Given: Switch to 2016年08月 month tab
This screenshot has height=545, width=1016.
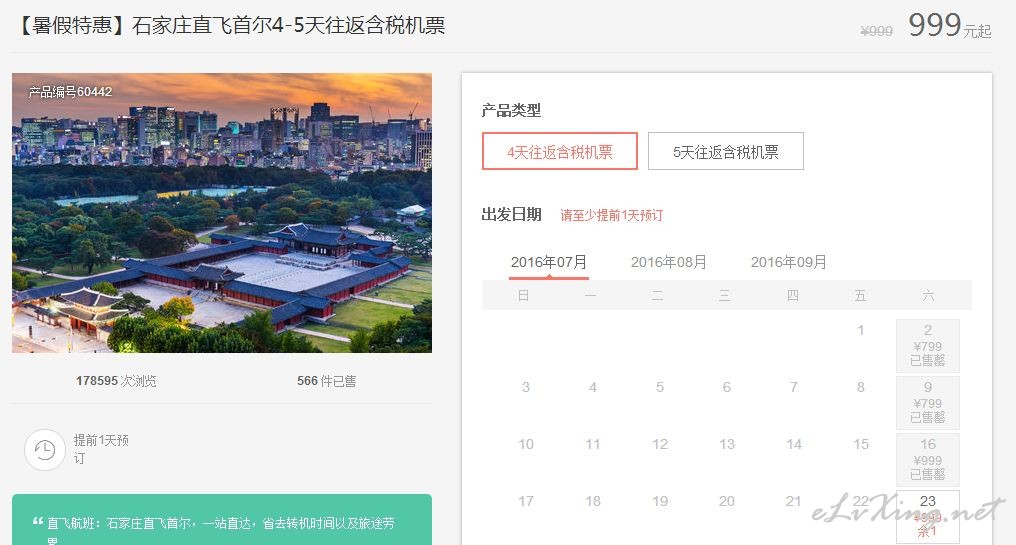Looking at the screenshot, I should point(669,262).
